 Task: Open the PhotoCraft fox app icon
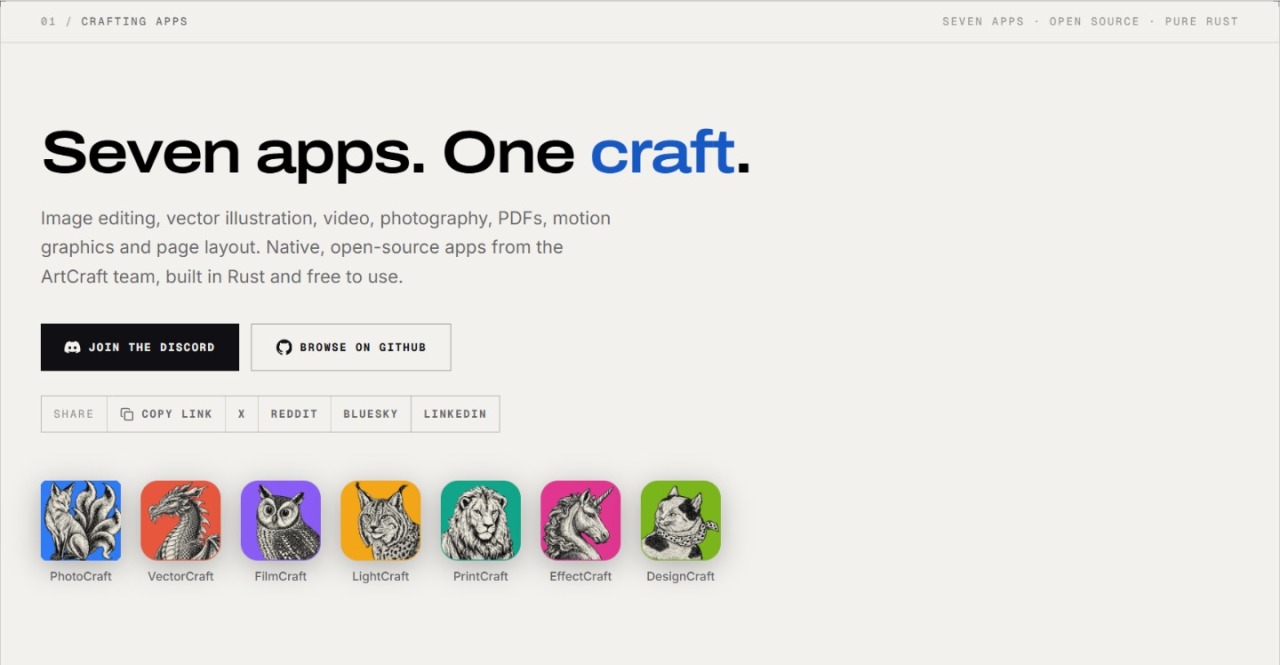[x=81, y=521]
